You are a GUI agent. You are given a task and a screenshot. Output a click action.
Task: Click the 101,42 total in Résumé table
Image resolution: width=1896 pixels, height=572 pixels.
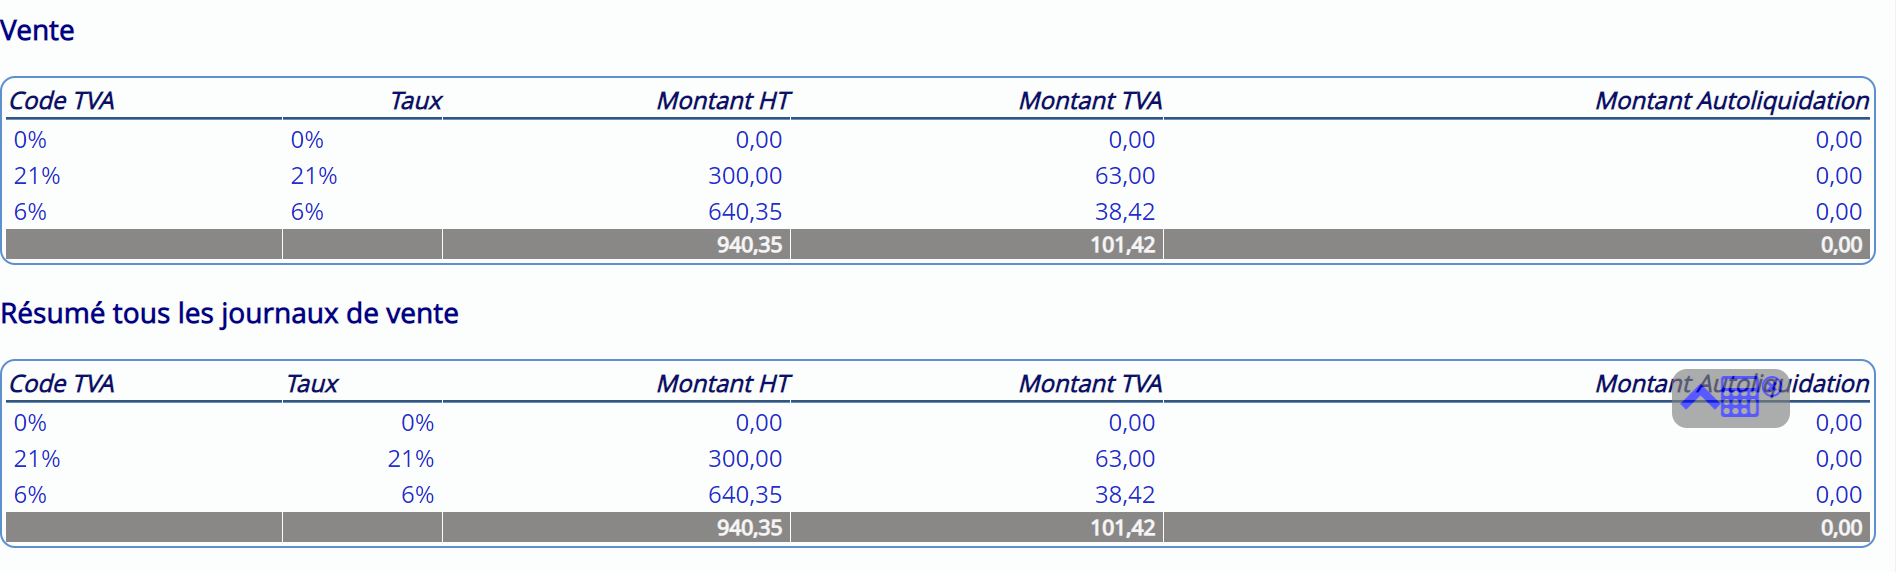[1122, 528]
